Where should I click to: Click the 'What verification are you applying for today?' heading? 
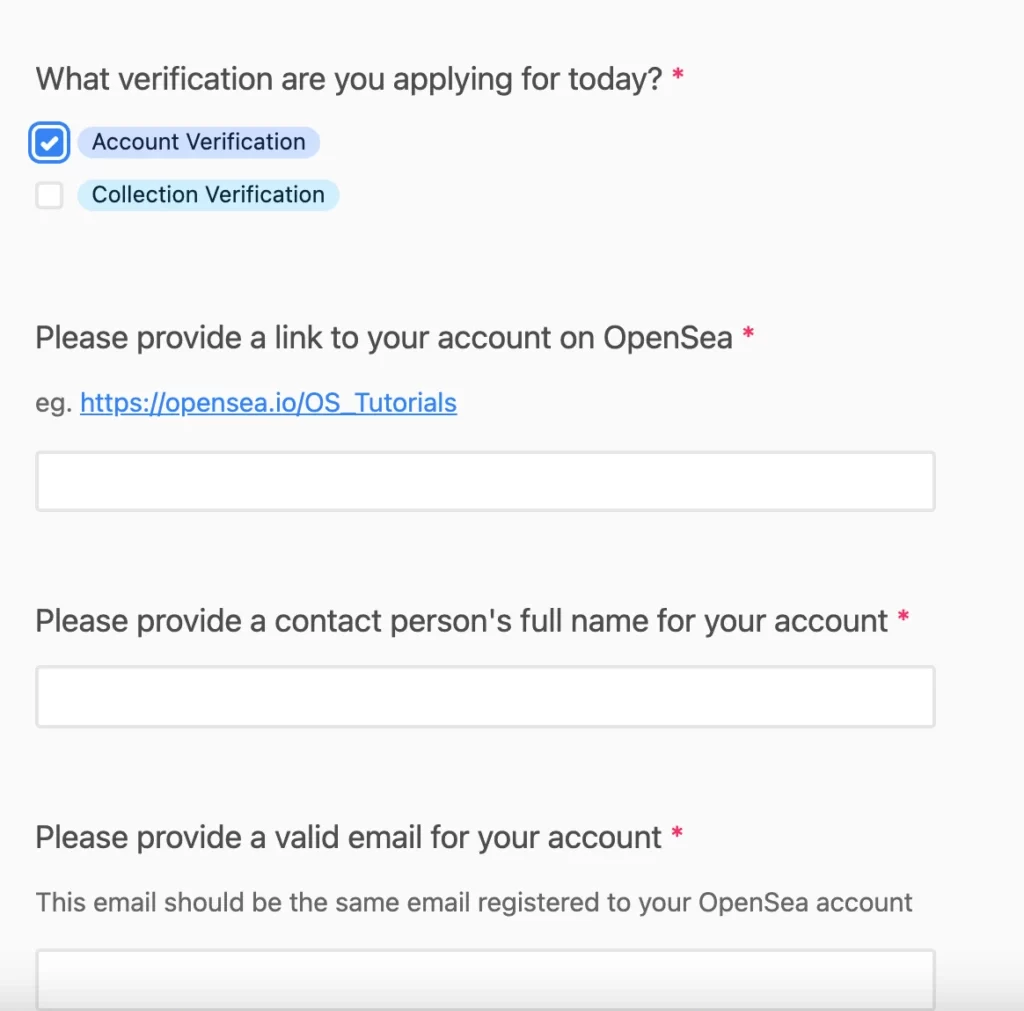click(349, 80)
